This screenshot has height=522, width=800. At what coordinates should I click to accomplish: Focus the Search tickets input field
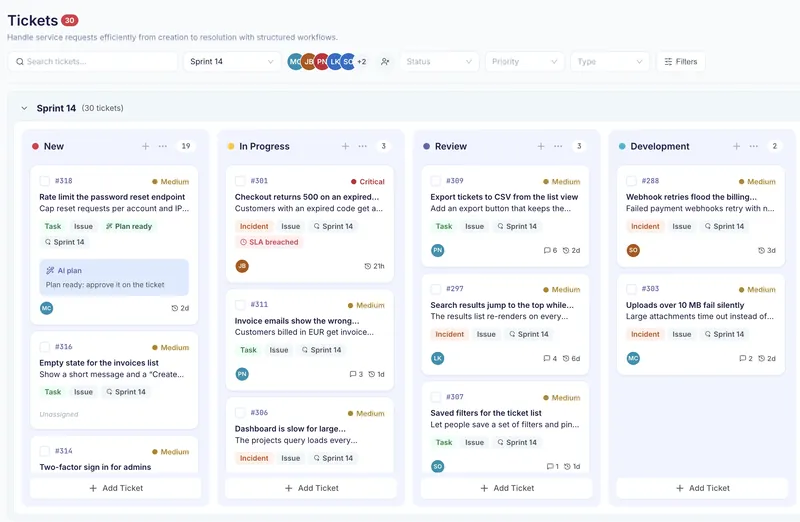click(x=93, y=62)
